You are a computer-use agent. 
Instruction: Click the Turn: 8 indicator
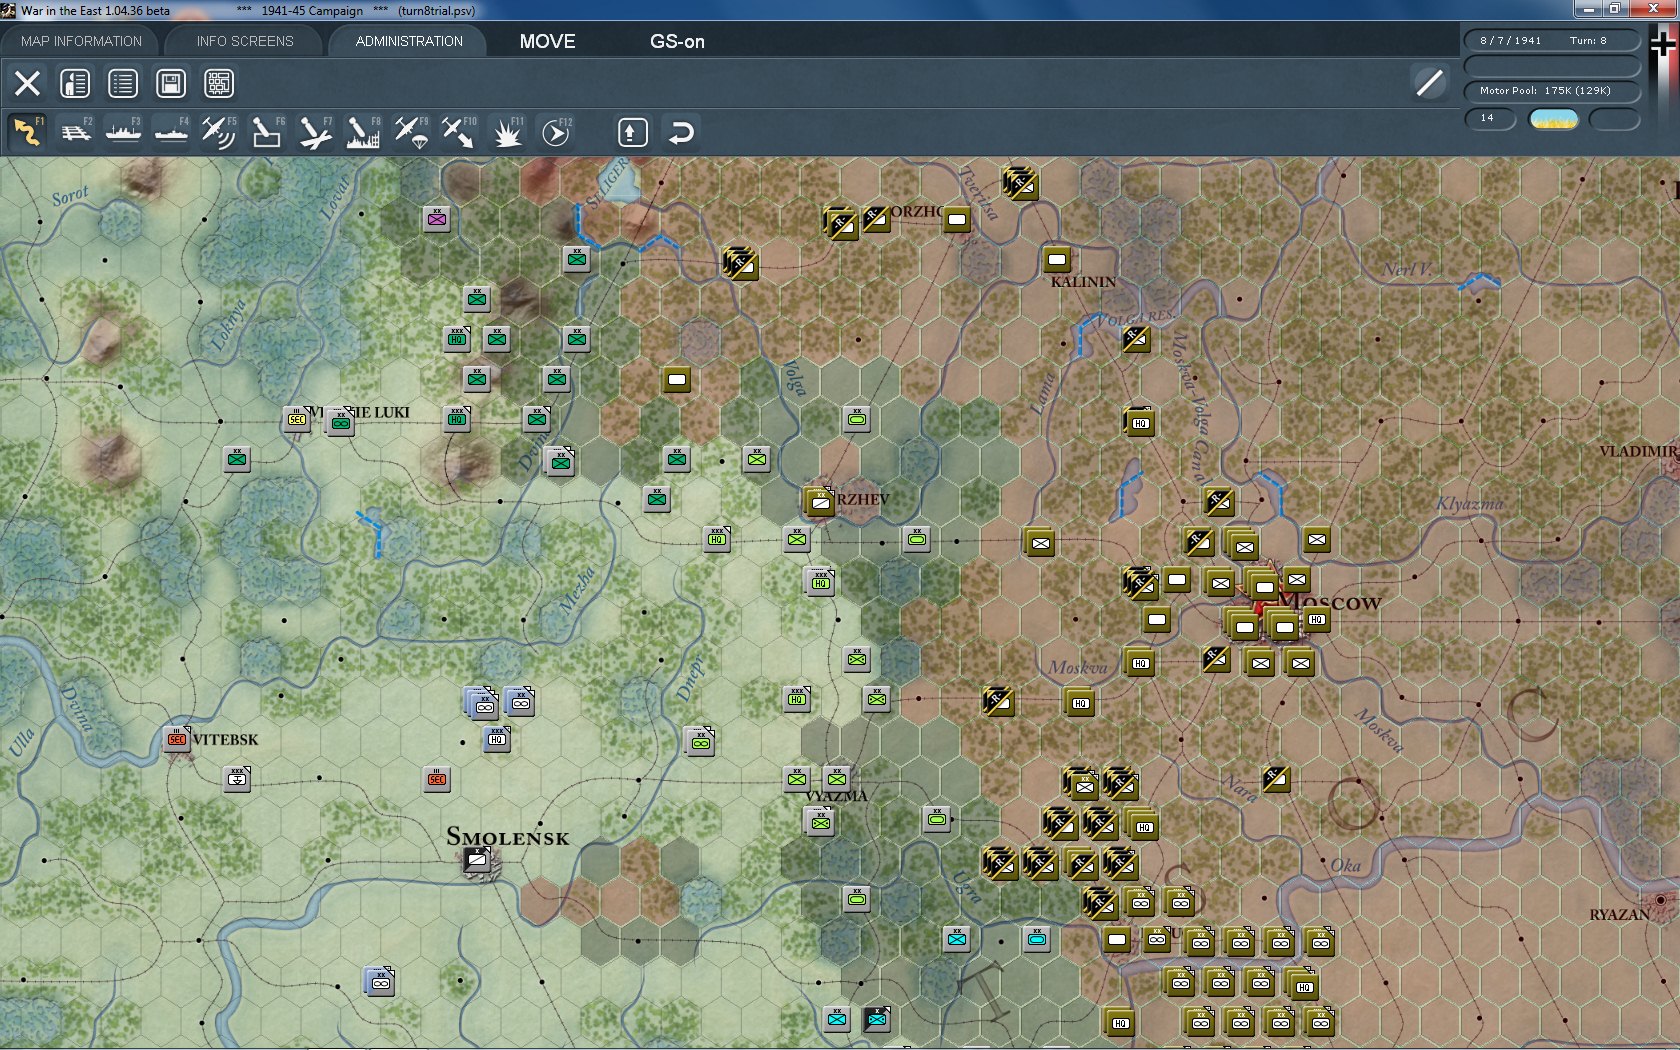pos(1588,40)
